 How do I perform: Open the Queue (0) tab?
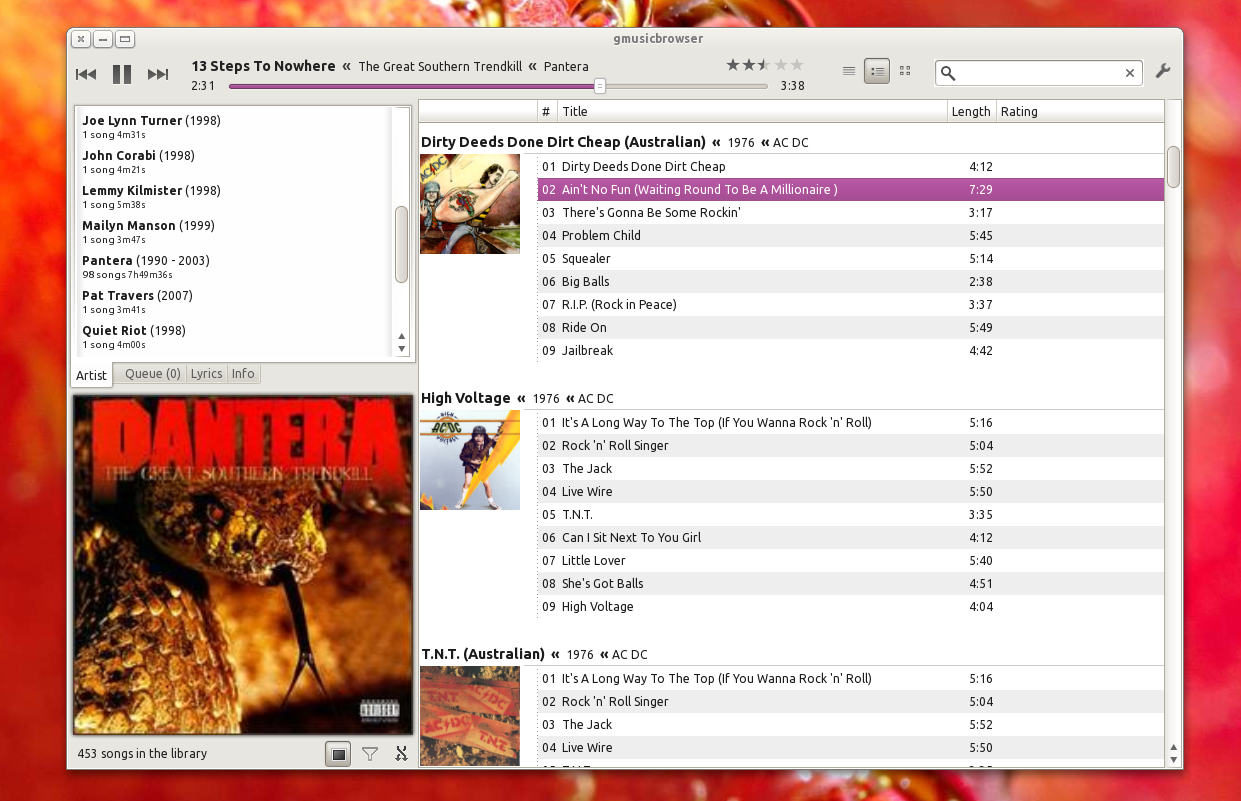152,374
